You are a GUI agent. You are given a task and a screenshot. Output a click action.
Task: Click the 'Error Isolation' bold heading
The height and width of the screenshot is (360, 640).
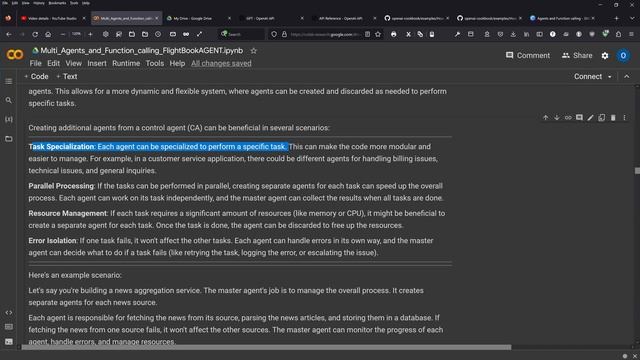(52, 240)
